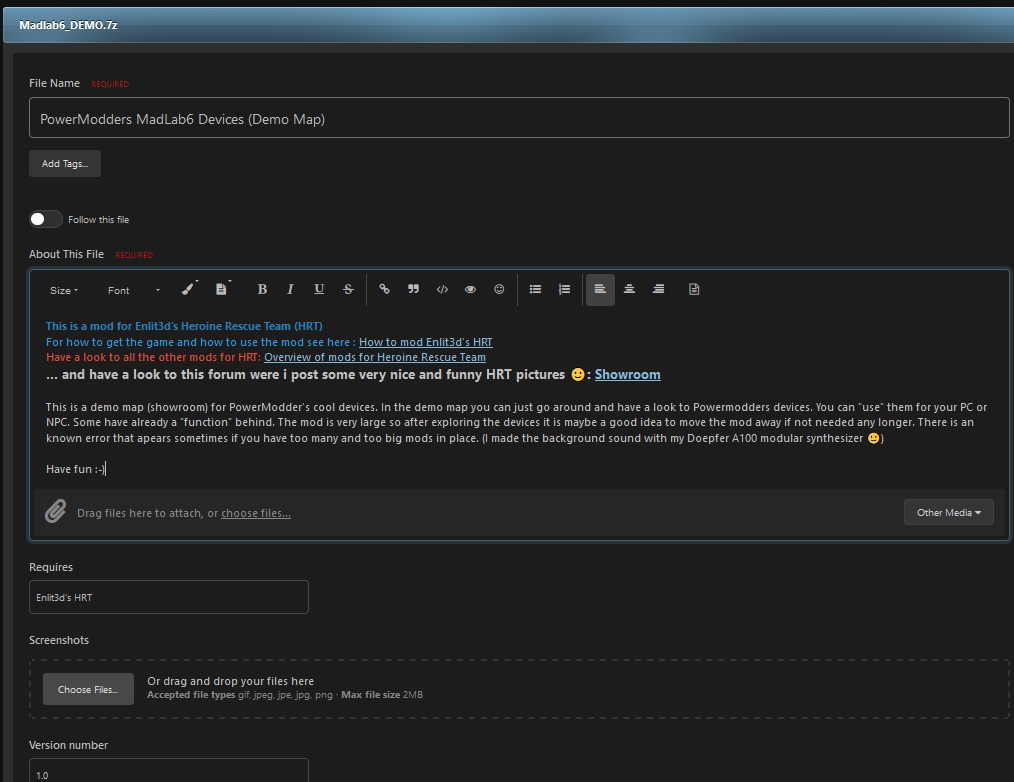Click the Add Tags button
Viewport: 1014px width, 782px height.
[65, 164]
